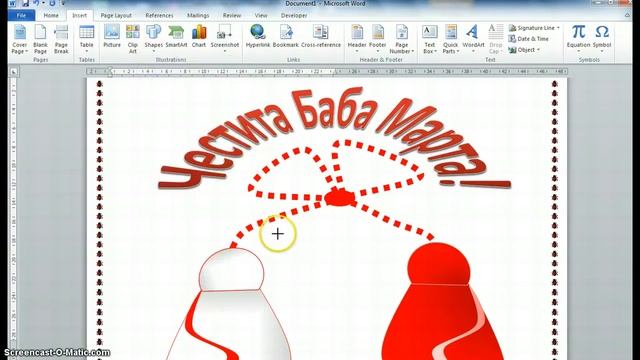
Task: Minimize the ribbon with the arrow button
Action: click(x=627, y=16)
